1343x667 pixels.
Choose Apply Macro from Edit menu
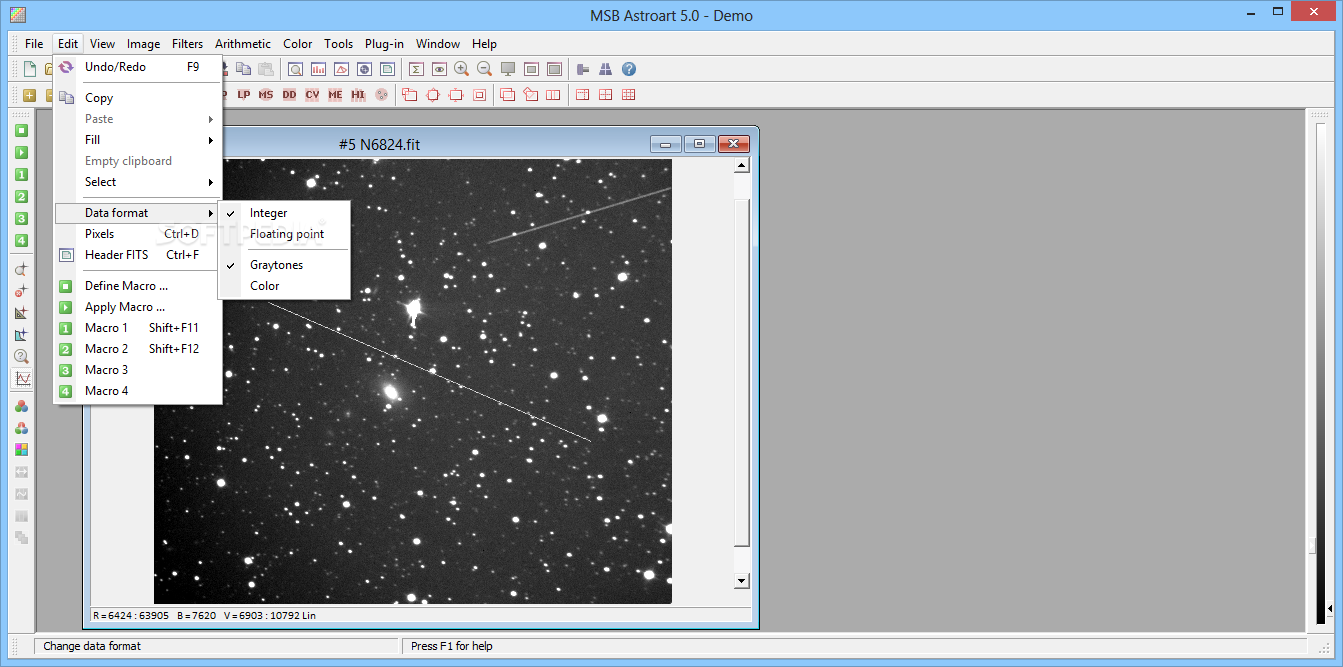click(x=137, y=307)
